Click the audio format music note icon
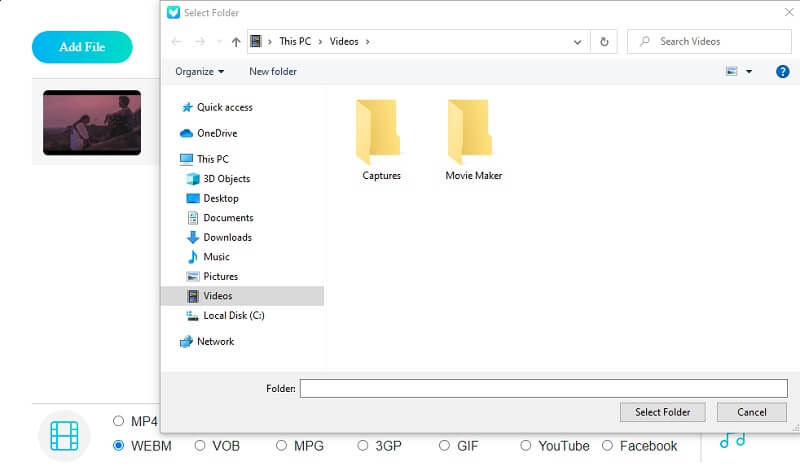 click(x=732, y=441)
